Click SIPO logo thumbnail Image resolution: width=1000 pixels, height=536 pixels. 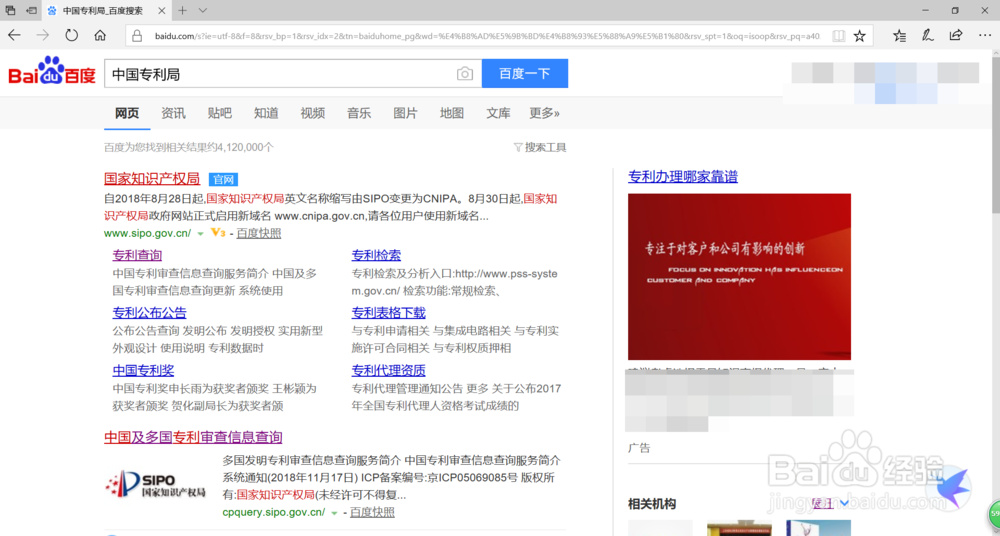(156, 485)
